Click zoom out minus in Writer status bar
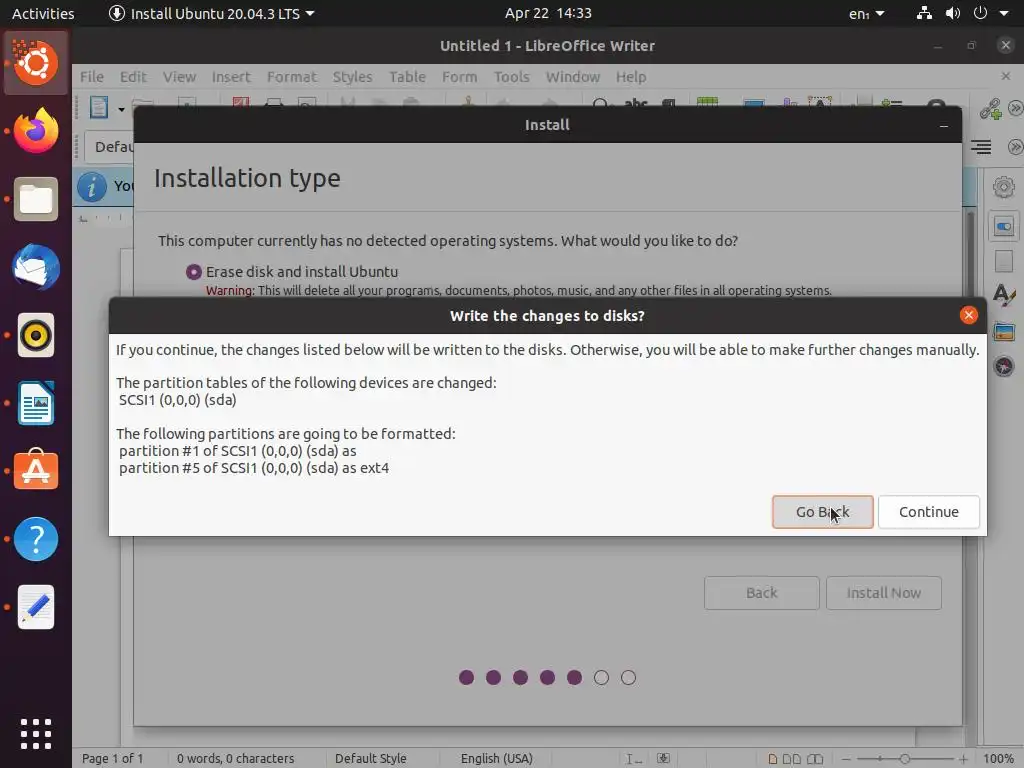This screenshot has height=768, width=1024. pos(846,759)
